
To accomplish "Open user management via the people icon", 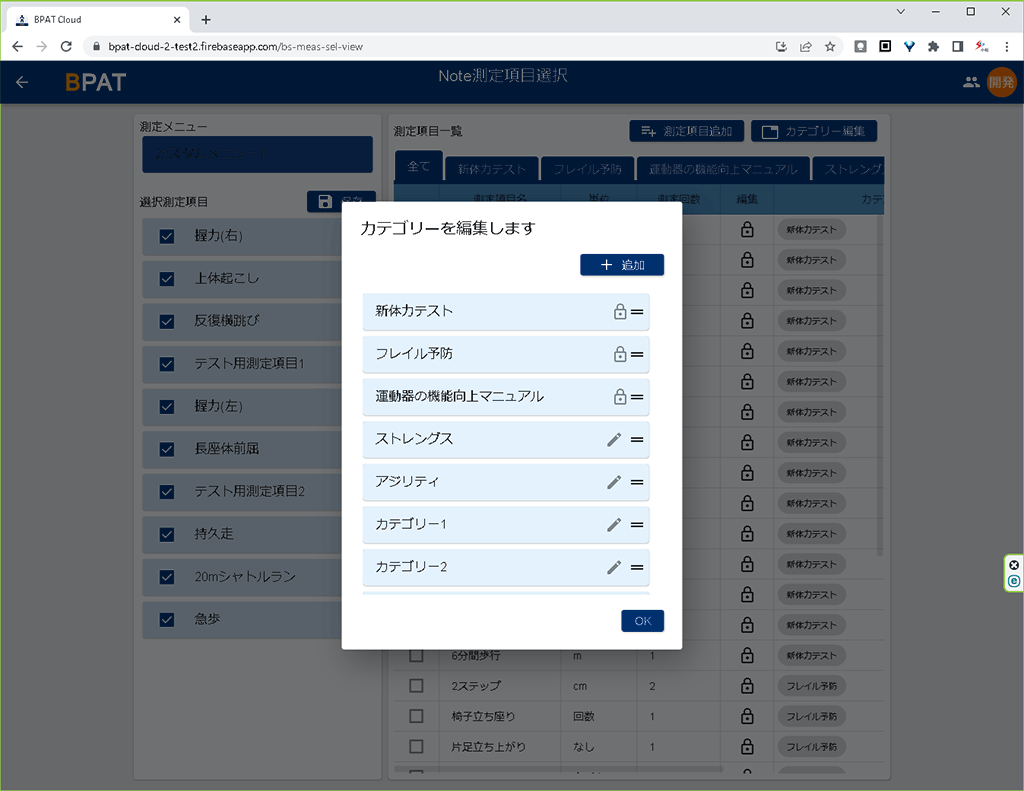I will [970, 82].
